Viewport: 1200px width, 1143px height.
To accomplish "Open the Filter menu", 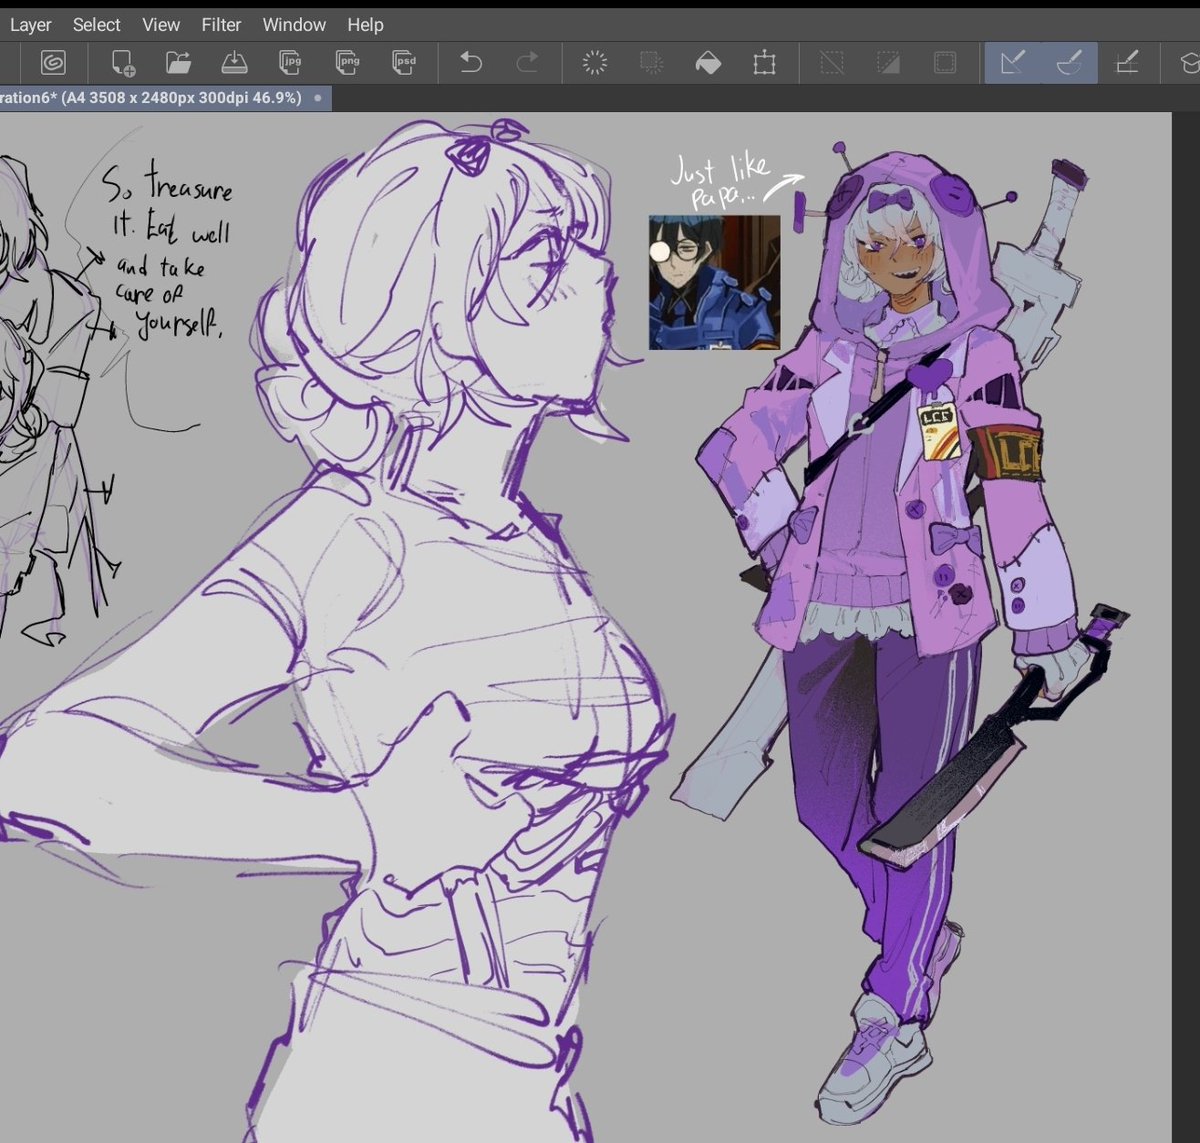I will (221, 25).
